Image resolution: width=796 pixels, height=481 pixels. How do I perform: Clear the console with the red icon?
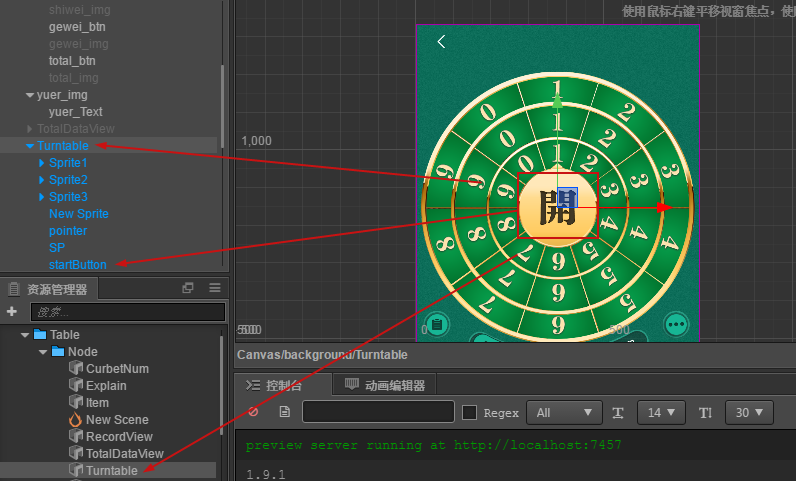[x=253, y=412]
